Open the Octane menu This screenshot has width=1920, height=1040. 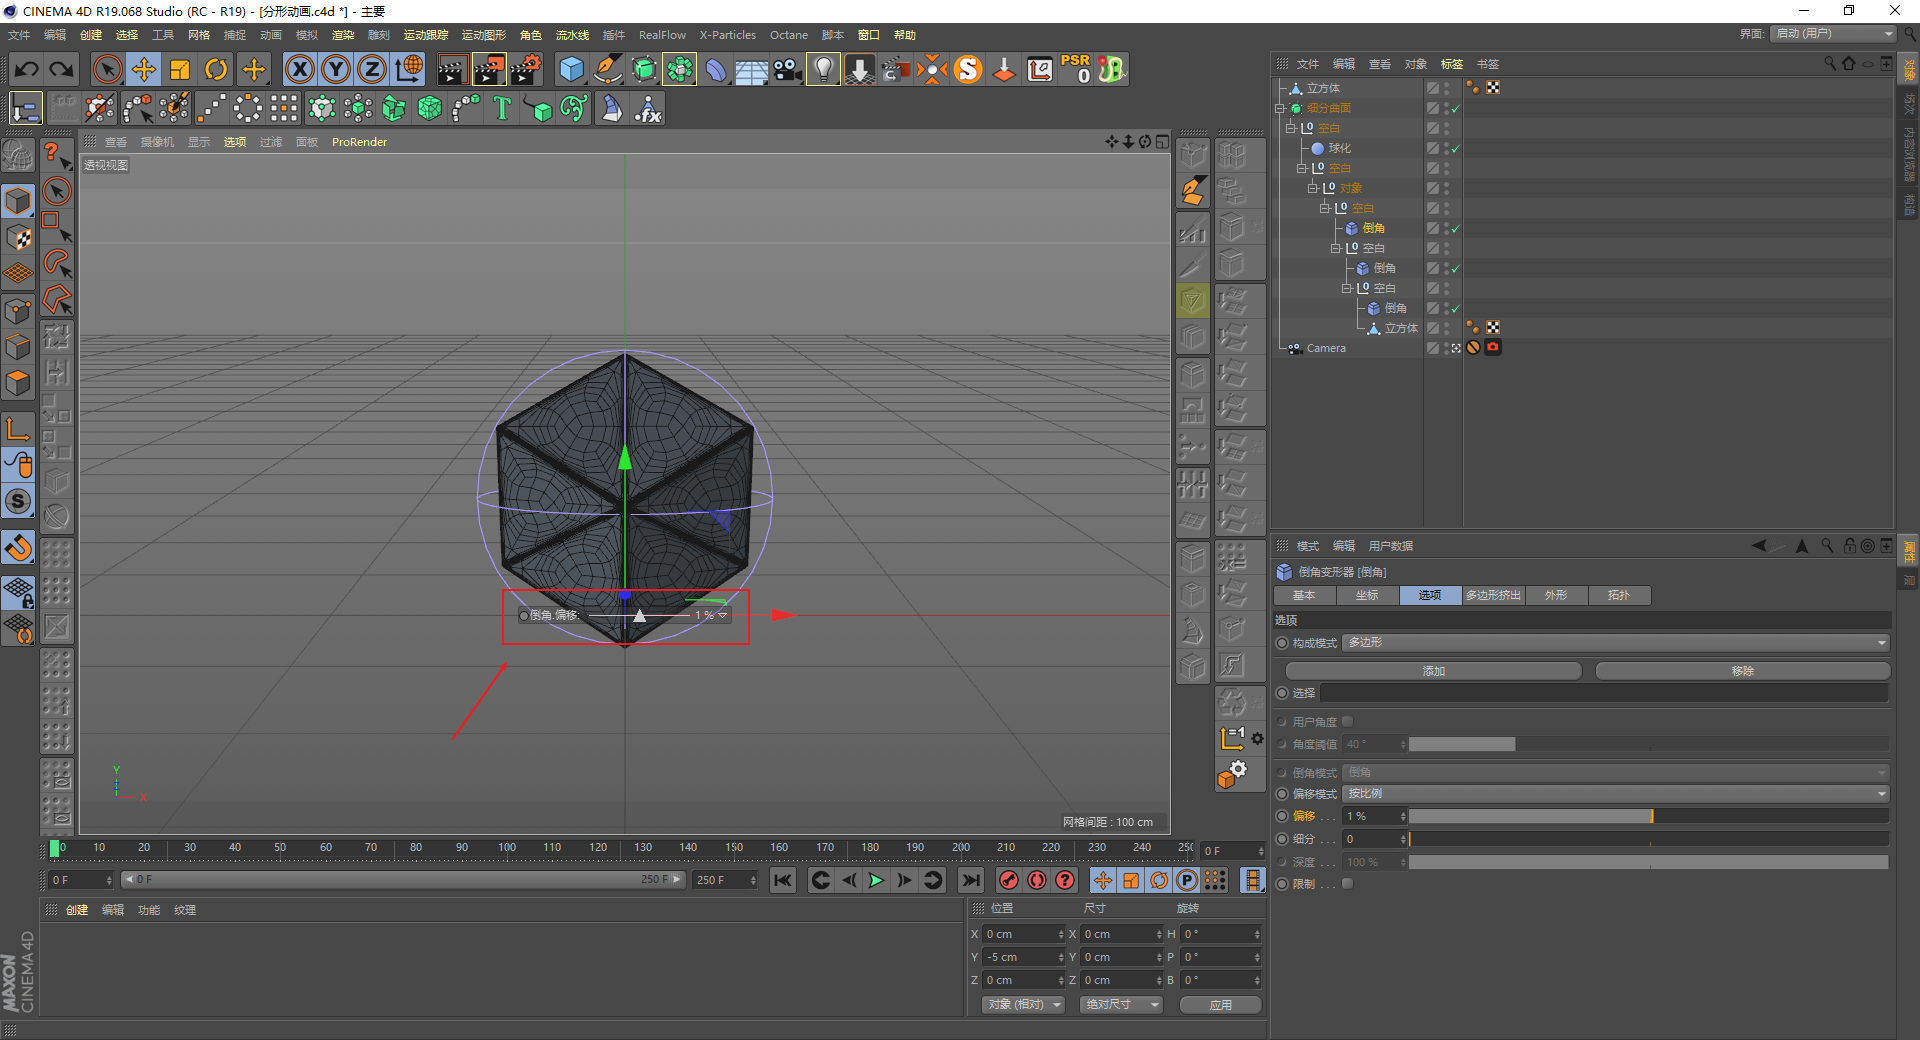point(789,35)
